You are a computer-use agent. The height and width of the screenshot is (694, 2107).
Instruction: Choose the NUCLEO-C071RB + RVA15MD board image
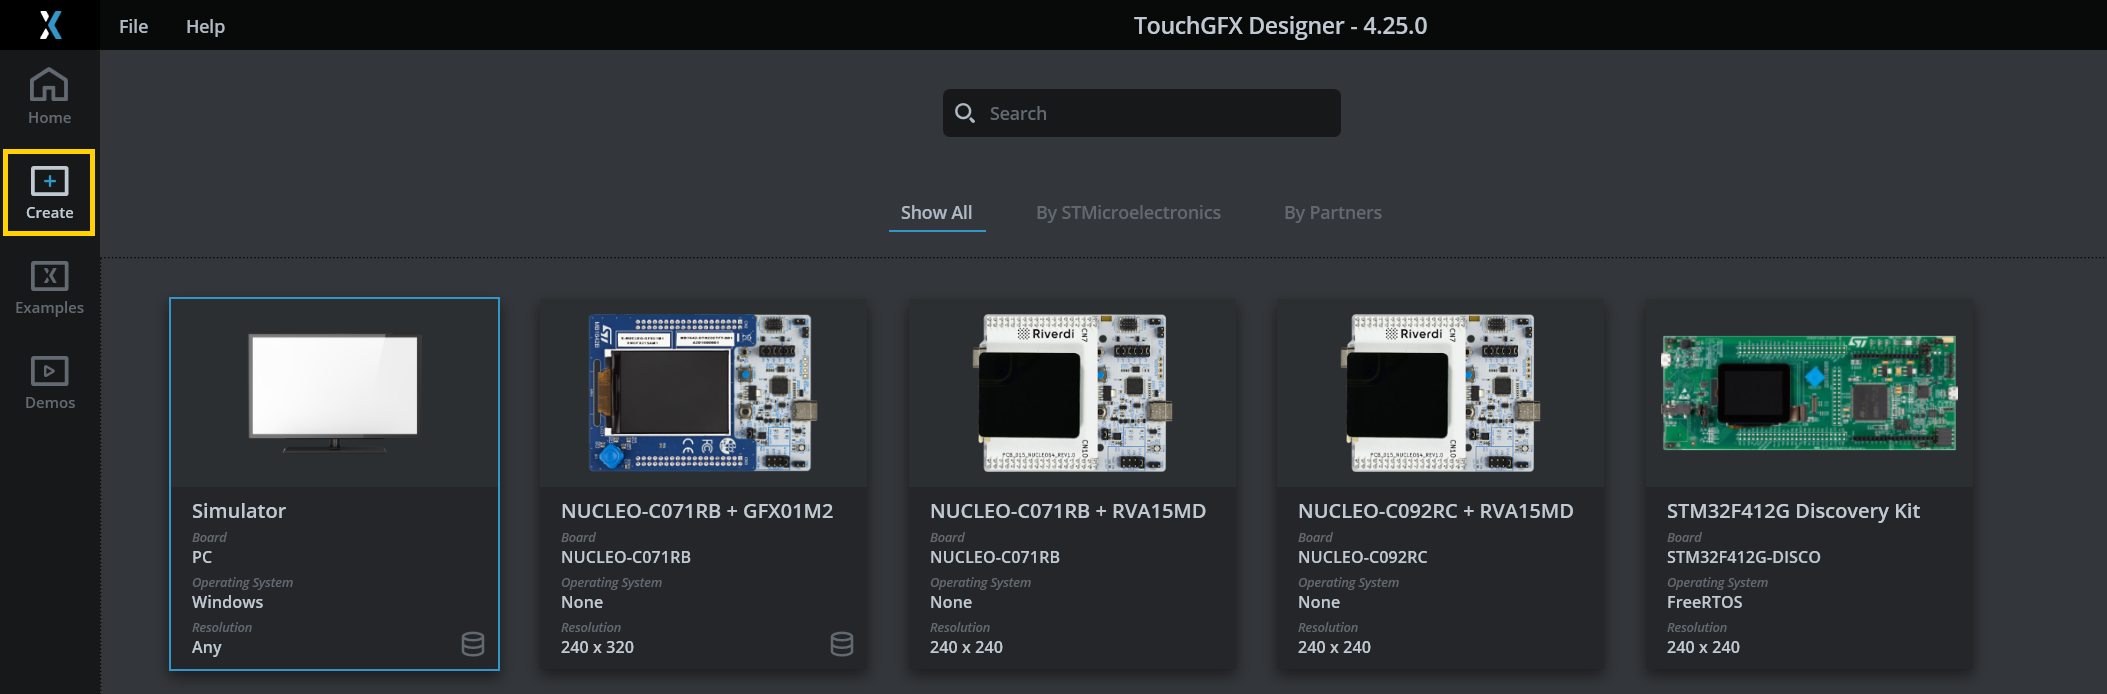click(1072, 392)
